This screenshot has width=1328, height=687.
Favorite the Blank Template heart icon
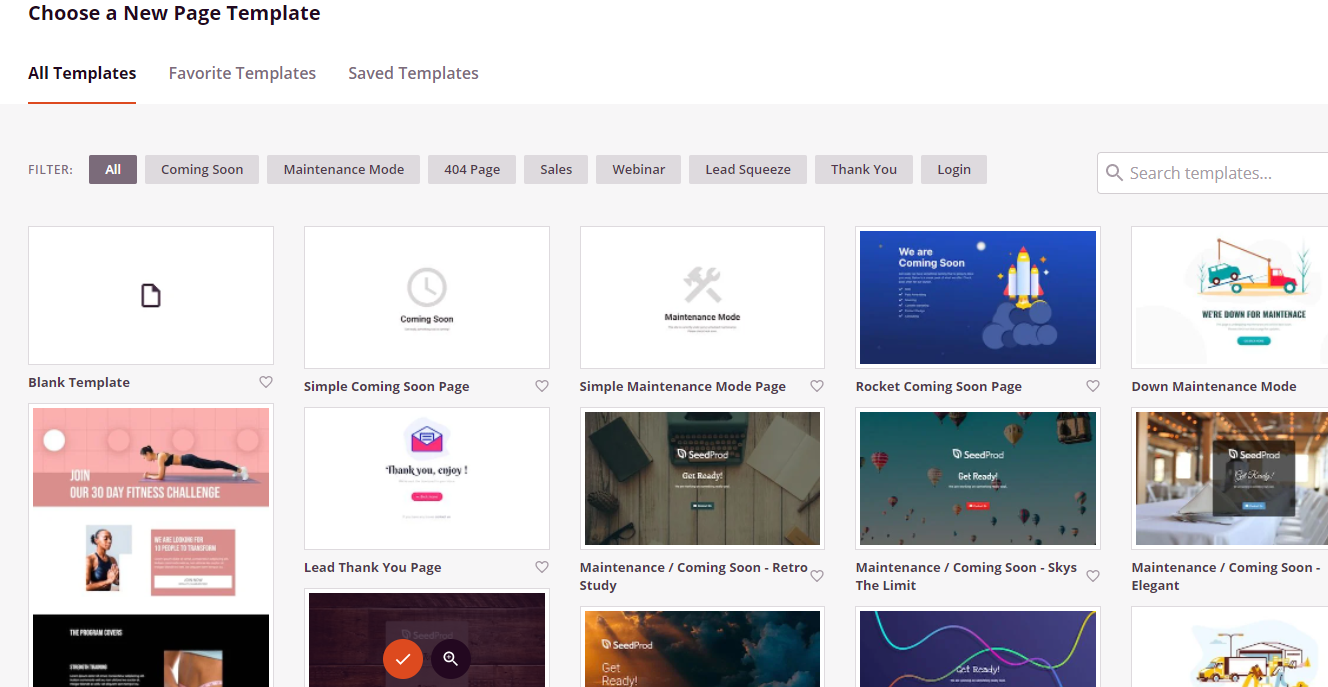pyautogui.click(x=266, y=382)
